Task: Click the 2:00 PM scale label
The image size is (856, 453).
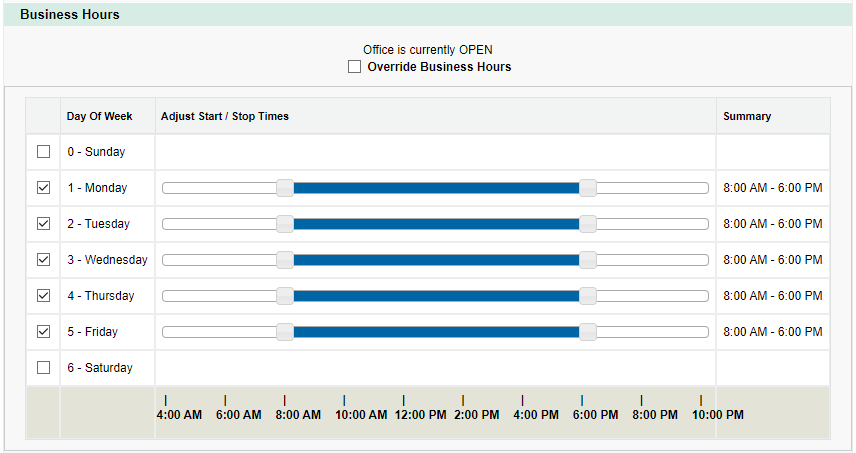Action: pos(477,415)
